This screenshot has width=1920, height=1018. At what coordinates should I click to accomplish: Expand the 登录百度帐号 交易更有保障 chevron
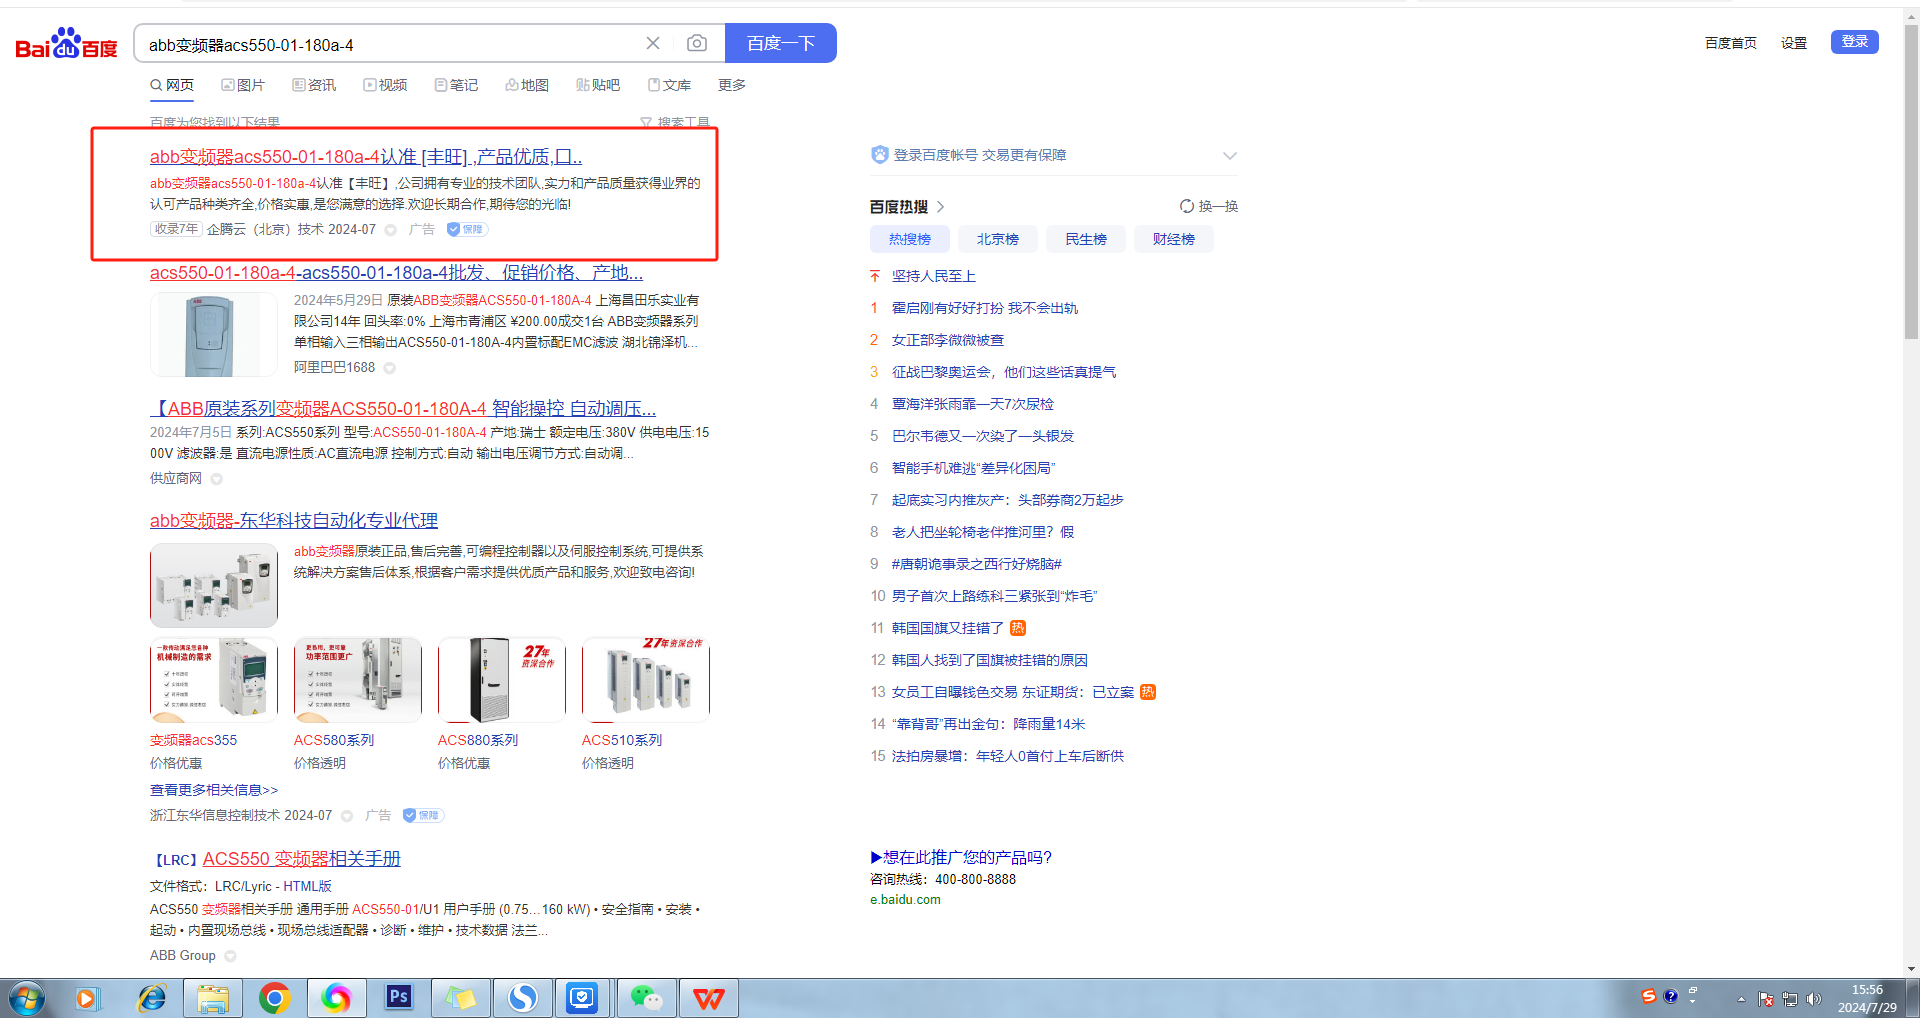click(x=1230, y=155)
